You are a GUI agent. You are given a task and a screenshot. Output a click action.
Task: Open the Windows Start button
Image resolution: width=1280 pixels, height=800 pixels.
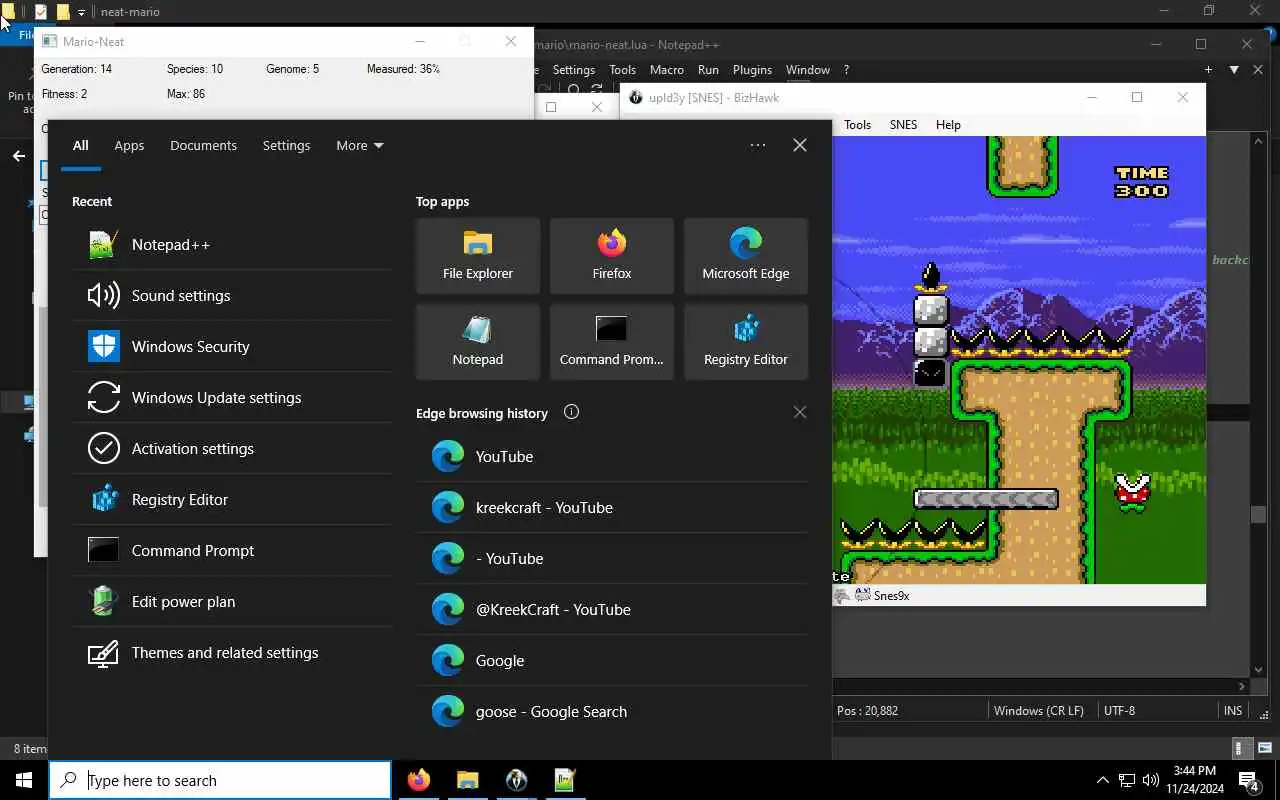point(24,780)
